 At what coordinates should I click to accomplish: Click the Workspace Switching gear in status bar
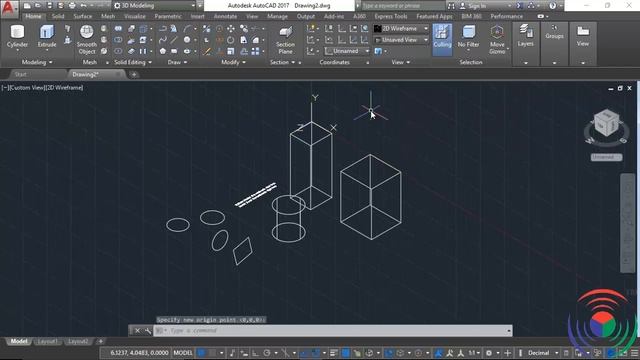pyautogui.click(x=489, y=353)
